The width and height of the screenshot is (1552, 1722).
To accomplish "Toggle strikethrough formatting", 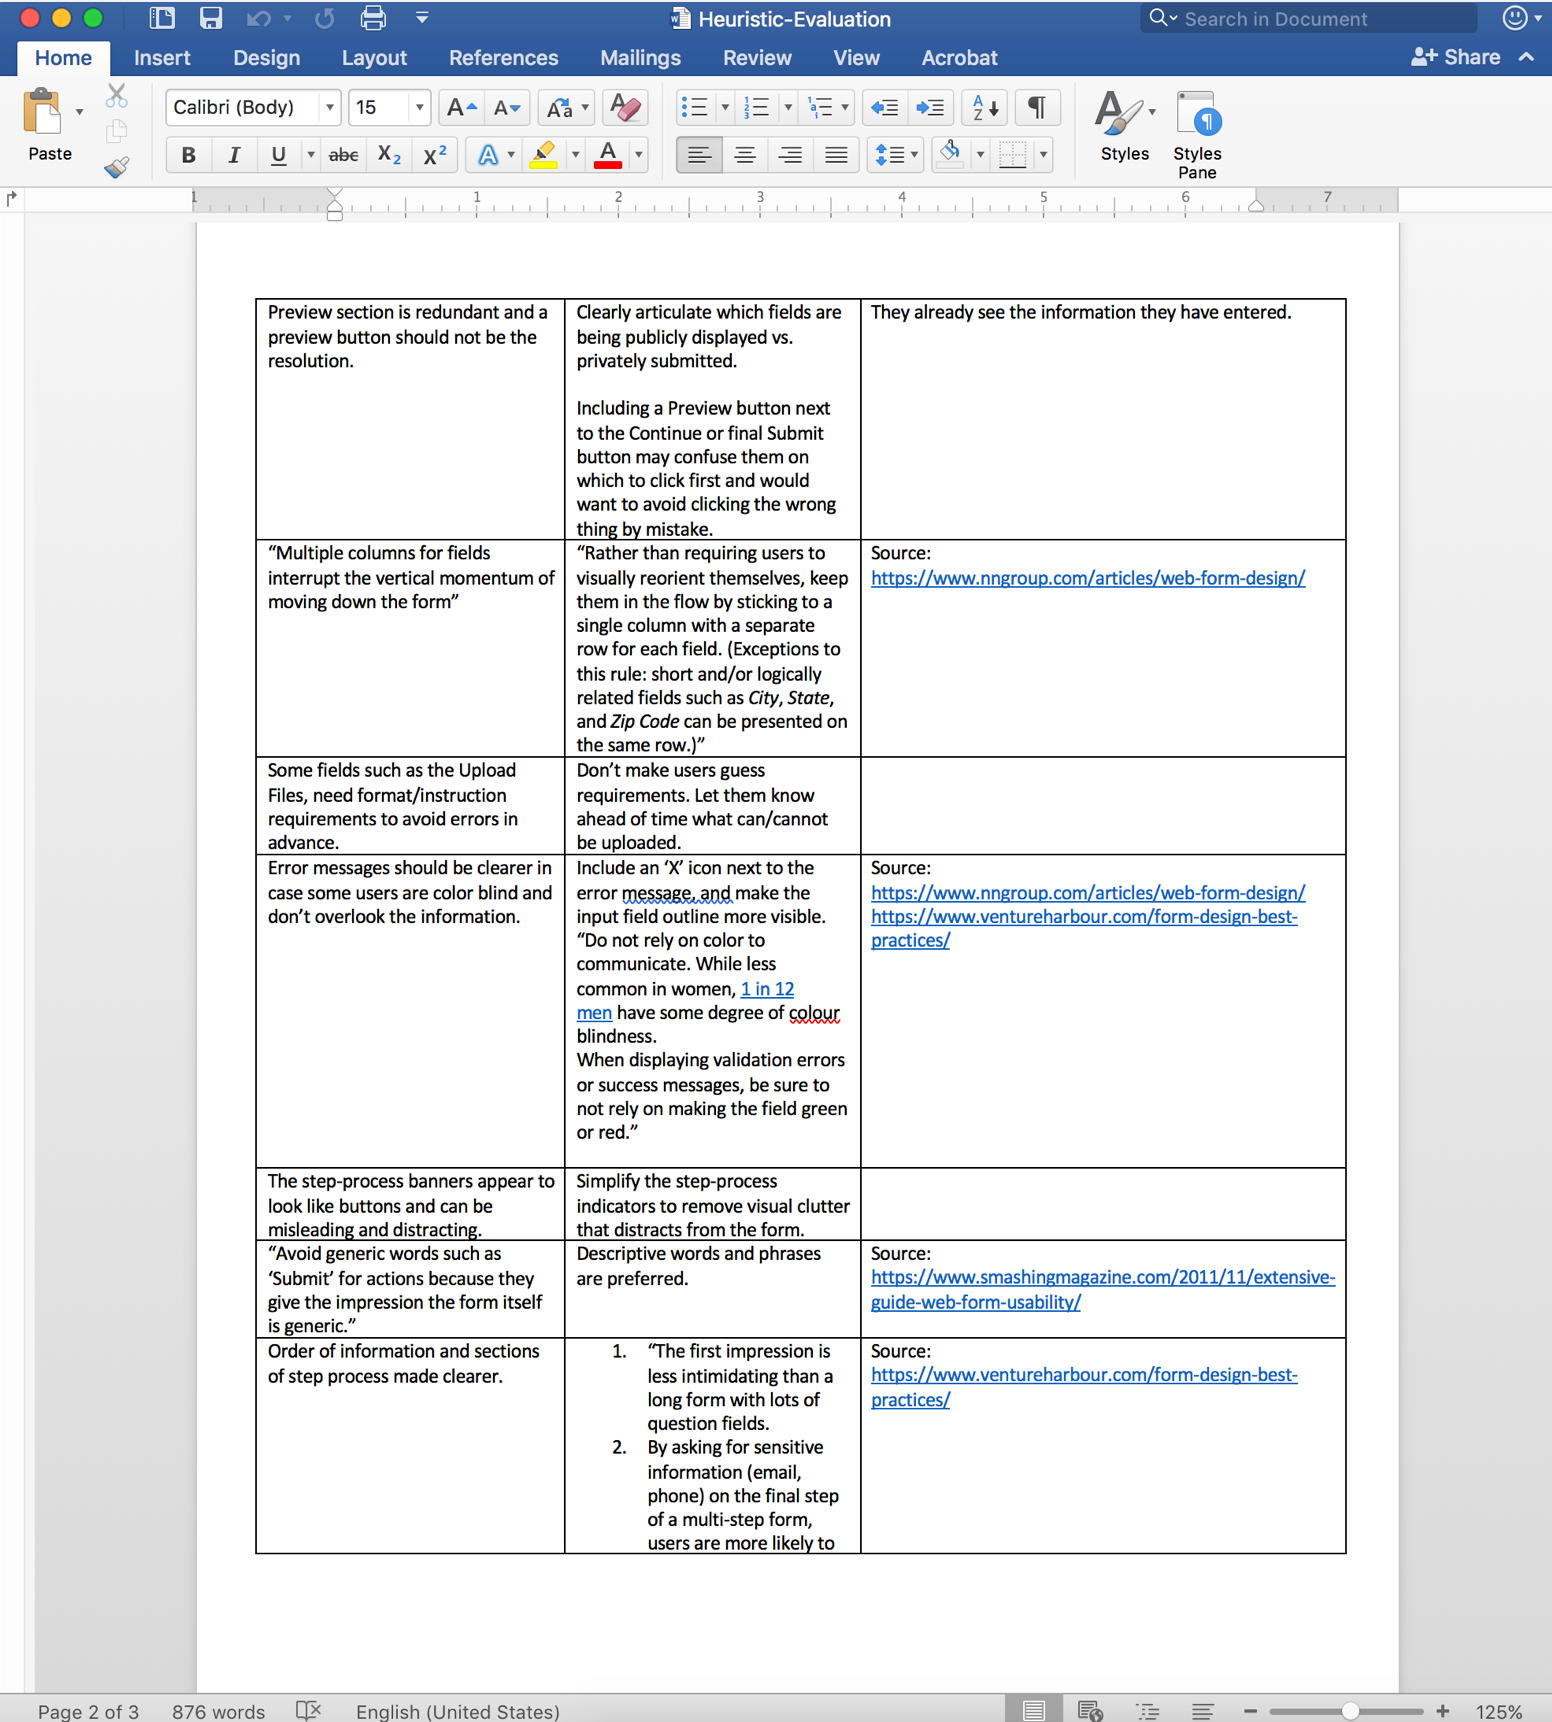I will click(343, 155).
